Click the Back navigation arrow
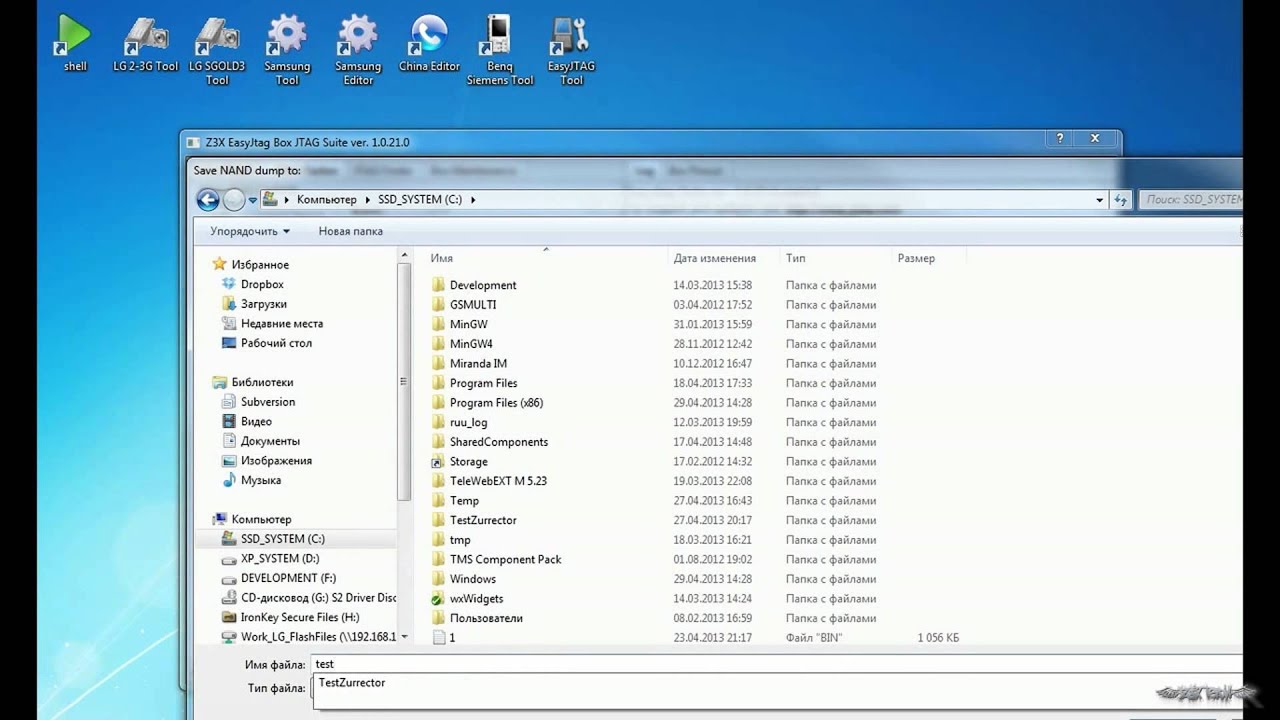Screen dimensions: 1280x720 coord(208,200)
